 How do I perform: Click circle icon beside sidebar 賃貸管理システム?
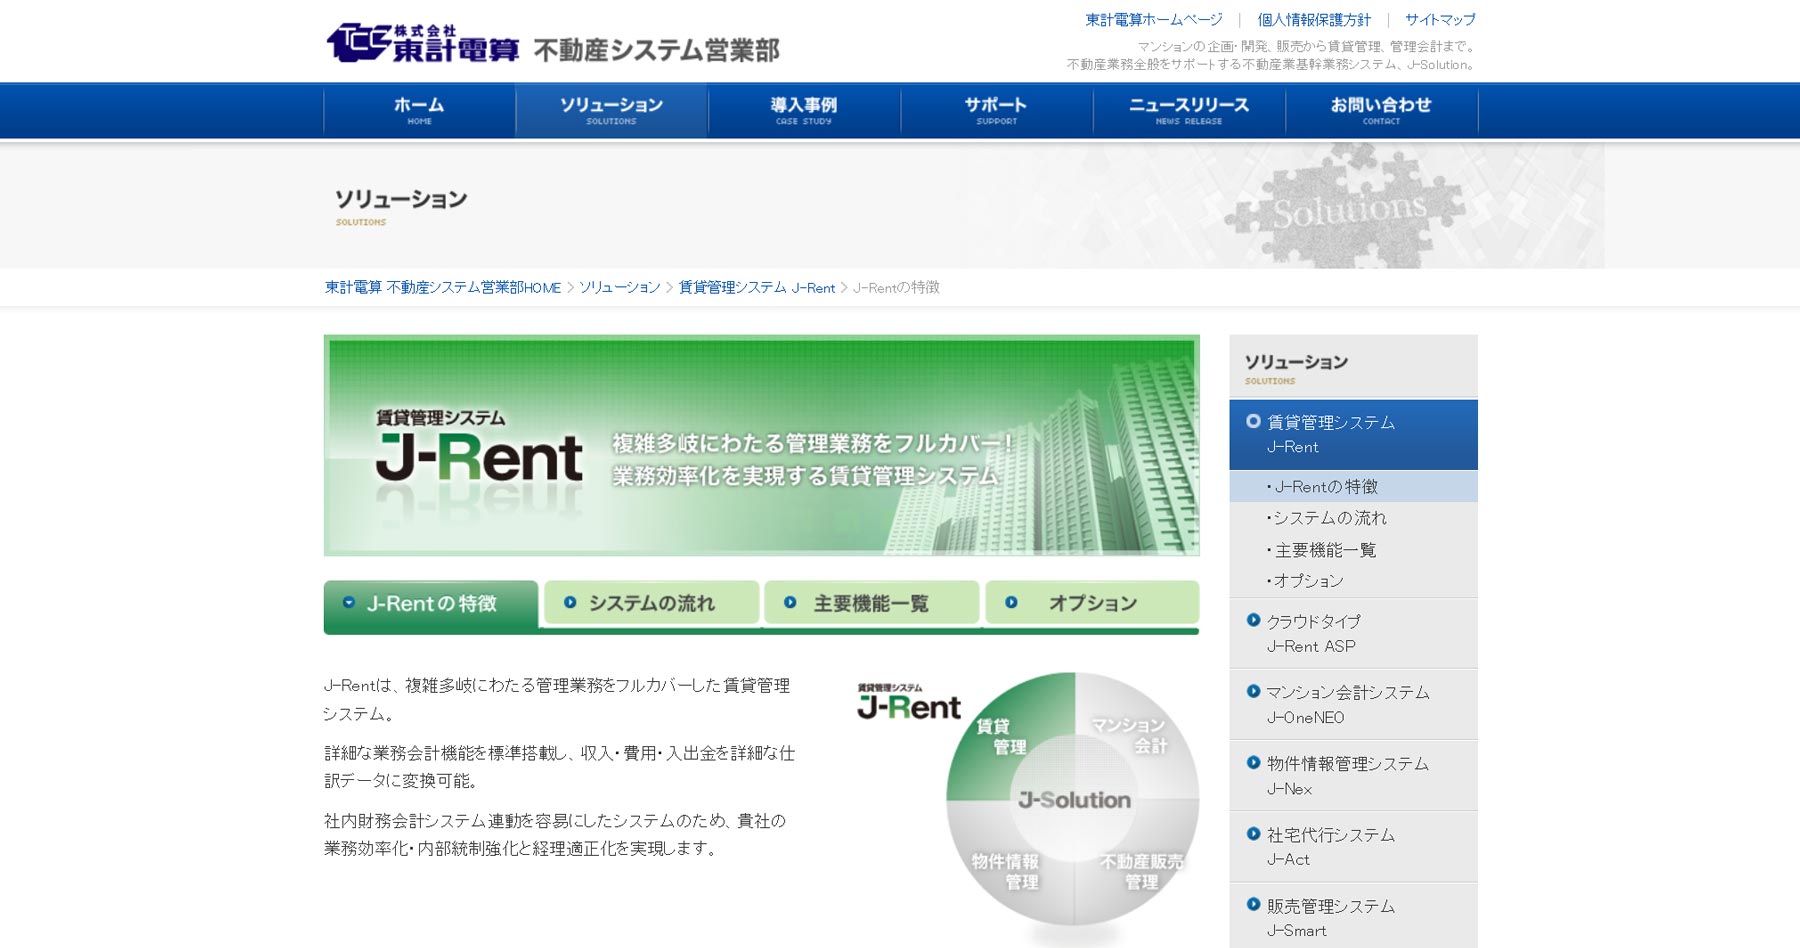pos(1253,421)
